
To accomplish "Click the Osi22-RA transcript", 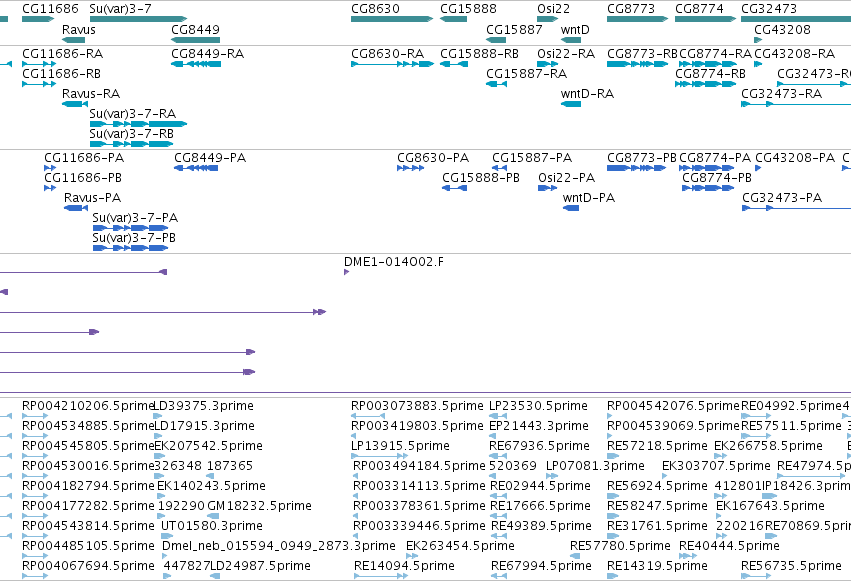I will pyautogui.click(x=548, y=64).
